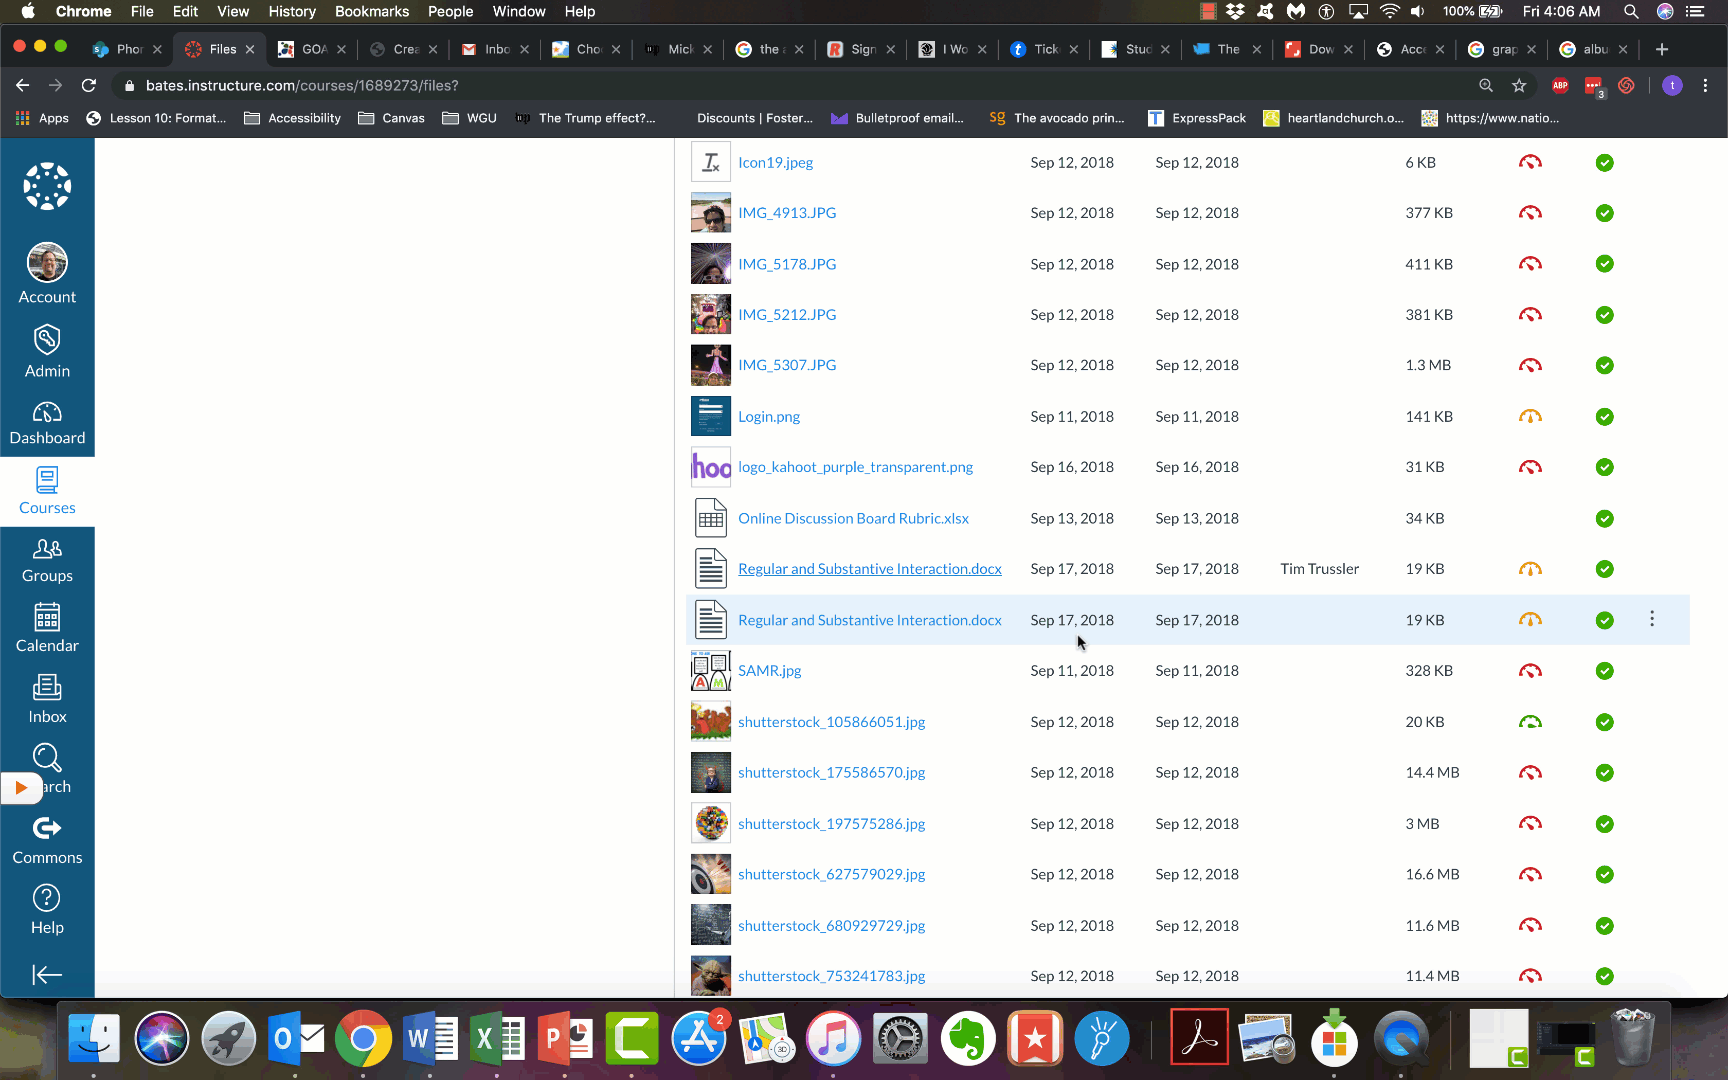
Task: Launch Microsoft Word from the Dock
Action: [430, 1040]
